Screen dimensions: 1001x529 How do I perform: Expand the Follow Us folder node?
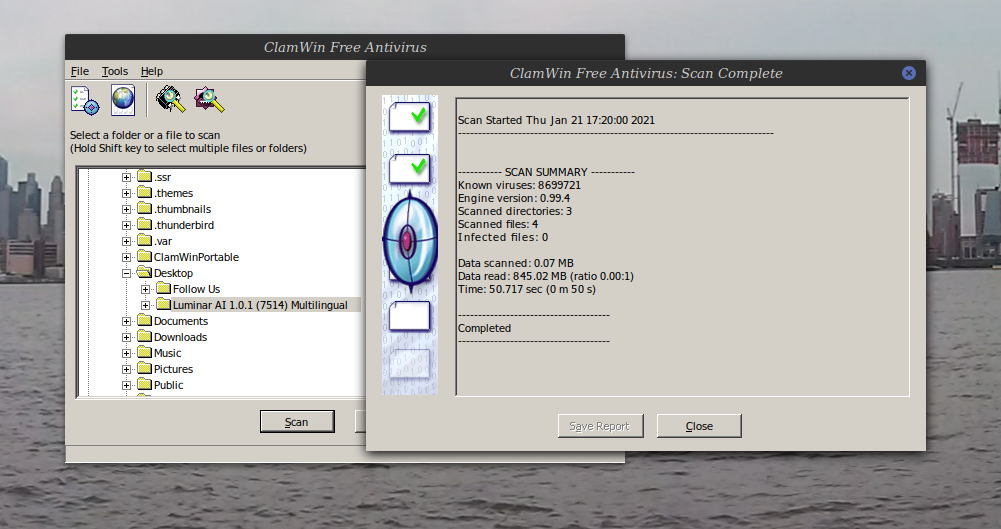click(146, 289)
